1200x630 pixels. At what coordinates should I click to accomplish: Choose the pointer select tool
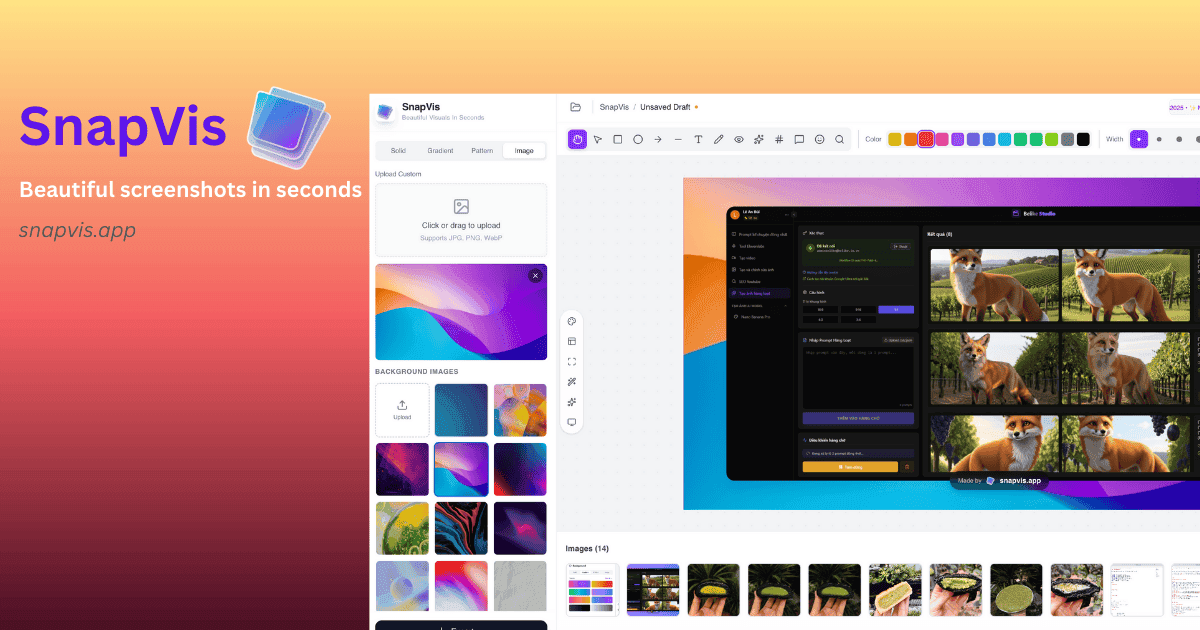coord(597,139)
